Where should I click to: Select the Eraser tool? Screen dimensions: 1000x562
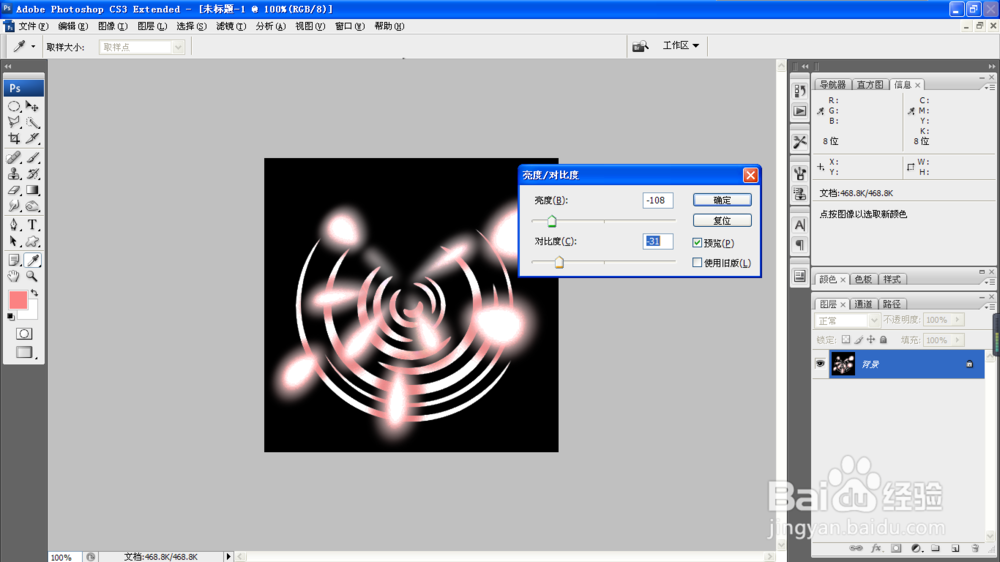[14, 190]
